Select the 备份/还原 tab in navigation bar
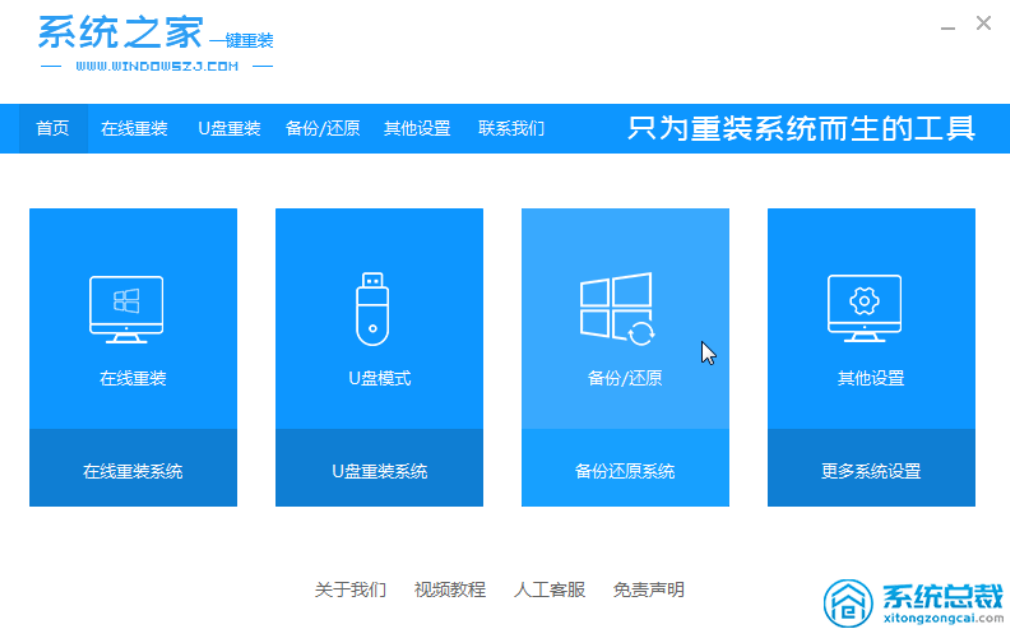 (x=322, y=129)
